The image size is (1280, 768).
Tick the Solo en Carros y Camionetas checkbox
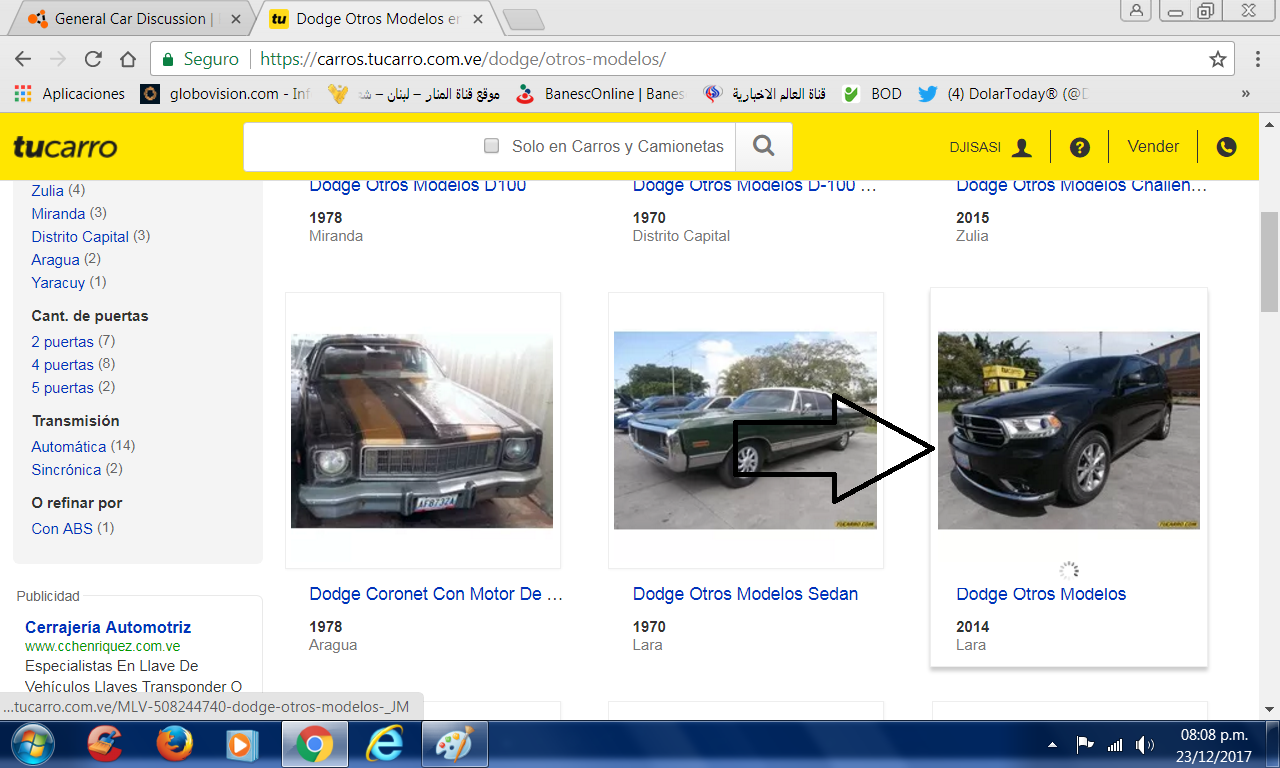click(491, 146)
